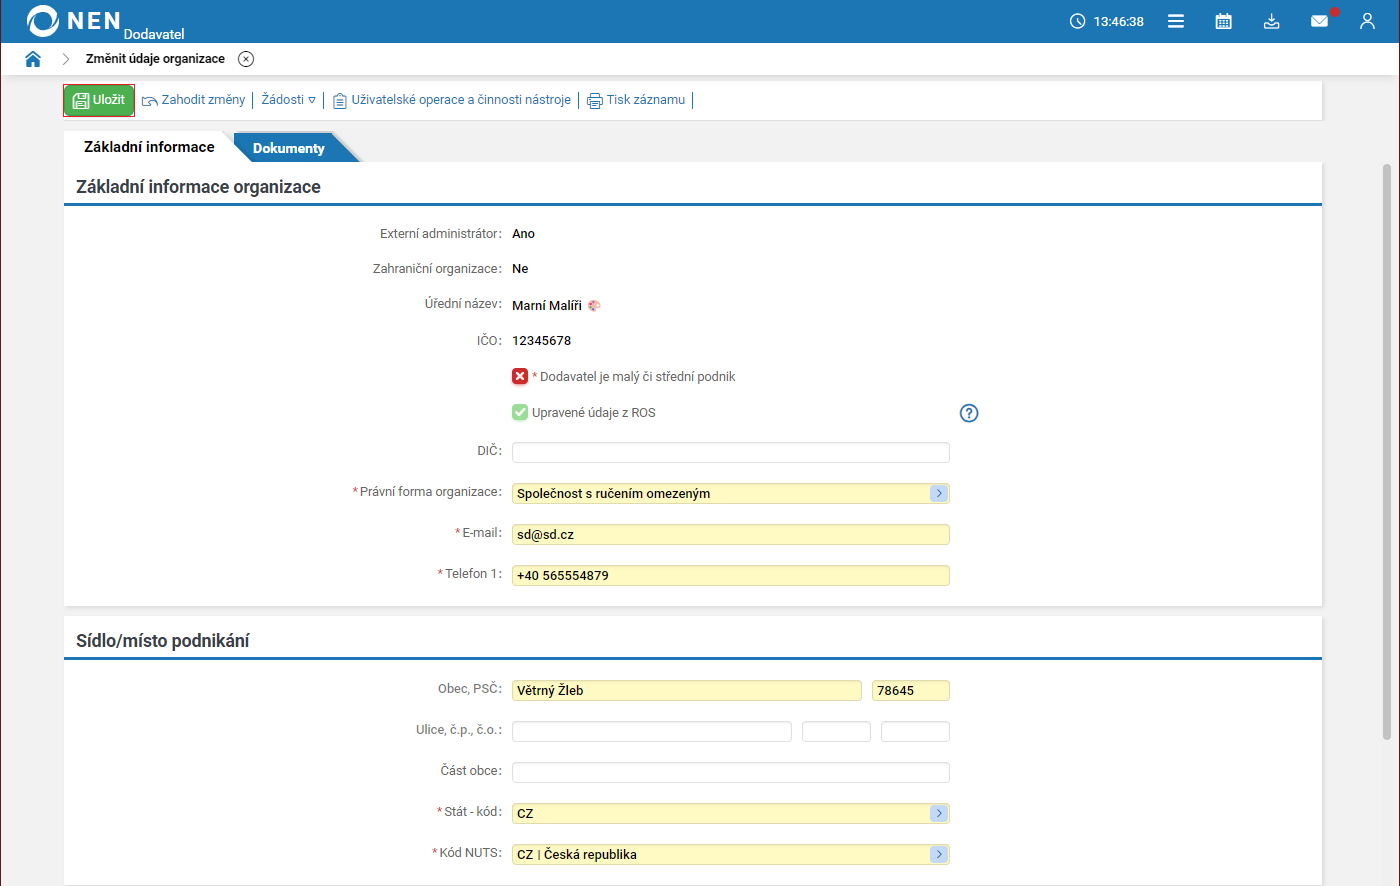The height and width of the screenshot is (886, 1400).
Task: Select the Základní informace tab
Action: (149, 147)
